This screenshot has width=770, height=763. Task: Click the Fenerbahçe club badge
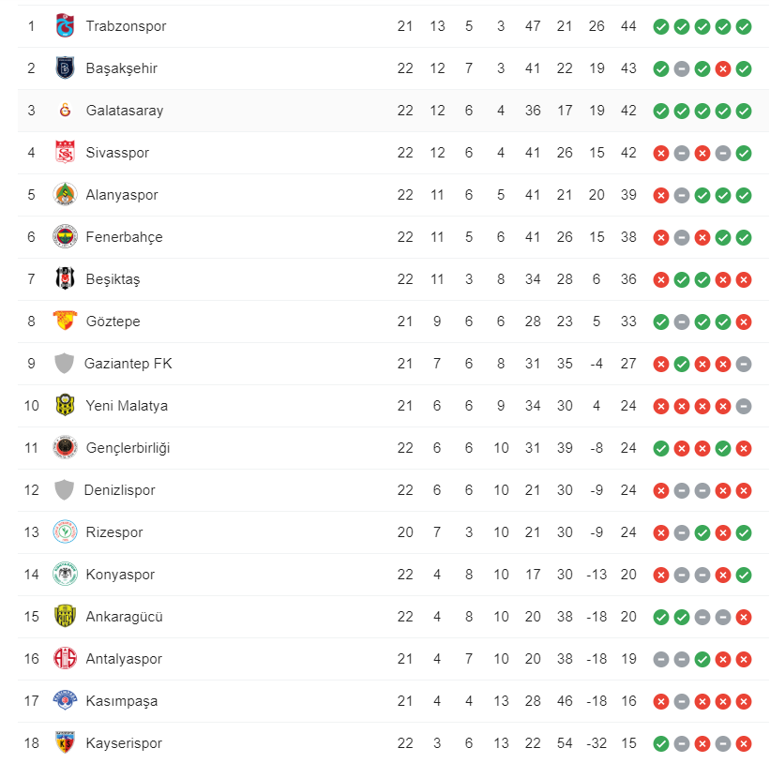coord(65,237)
